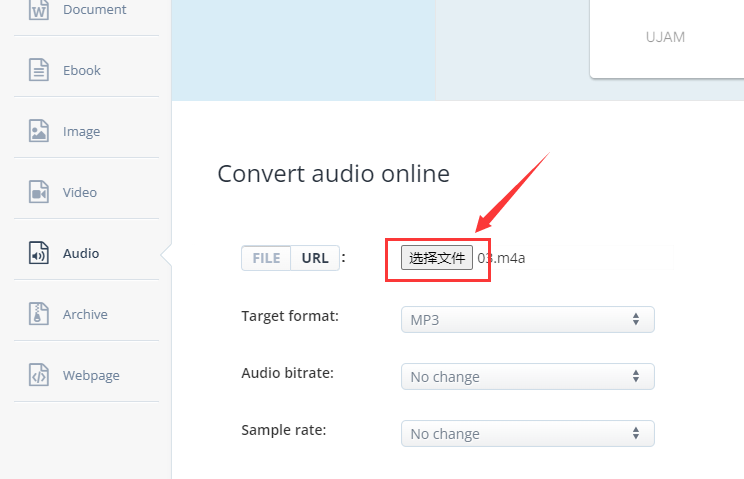Select the Audio speaker file icon
This screenshot has width=744, height=479.
coord(39,253)
